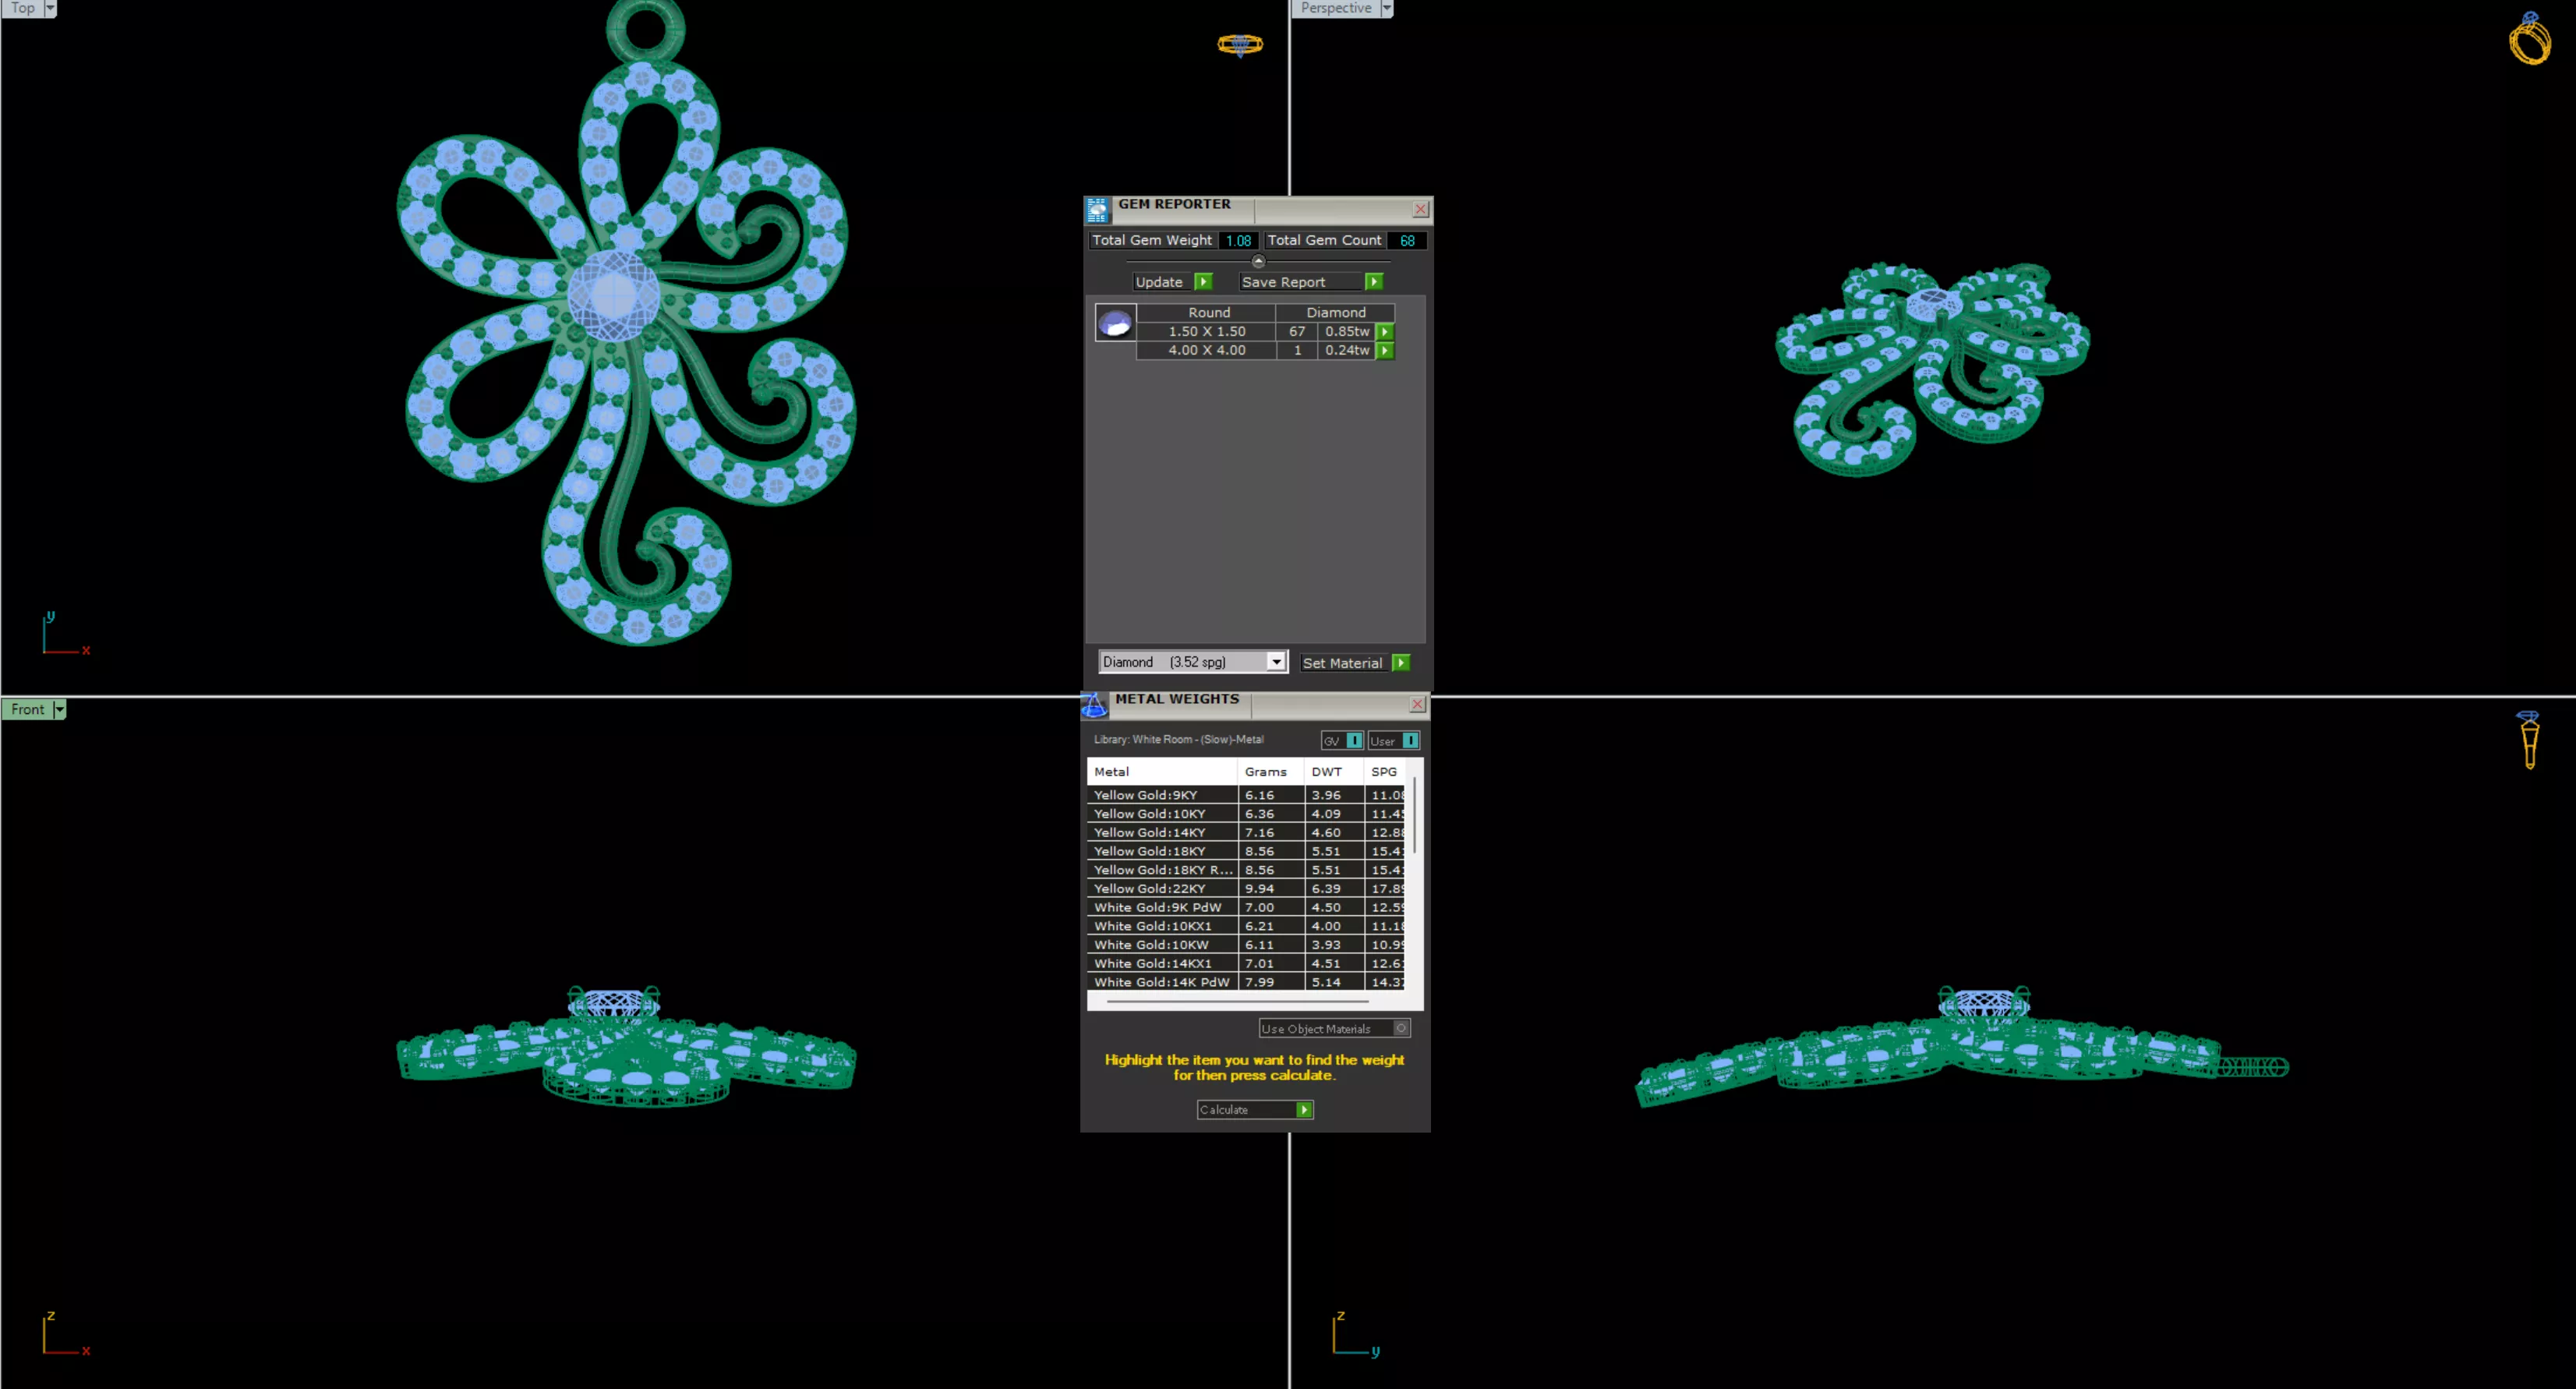Open the Front viewport dropdown arrow
Screen dimensions: 2576x1389
tap(59, 709)
